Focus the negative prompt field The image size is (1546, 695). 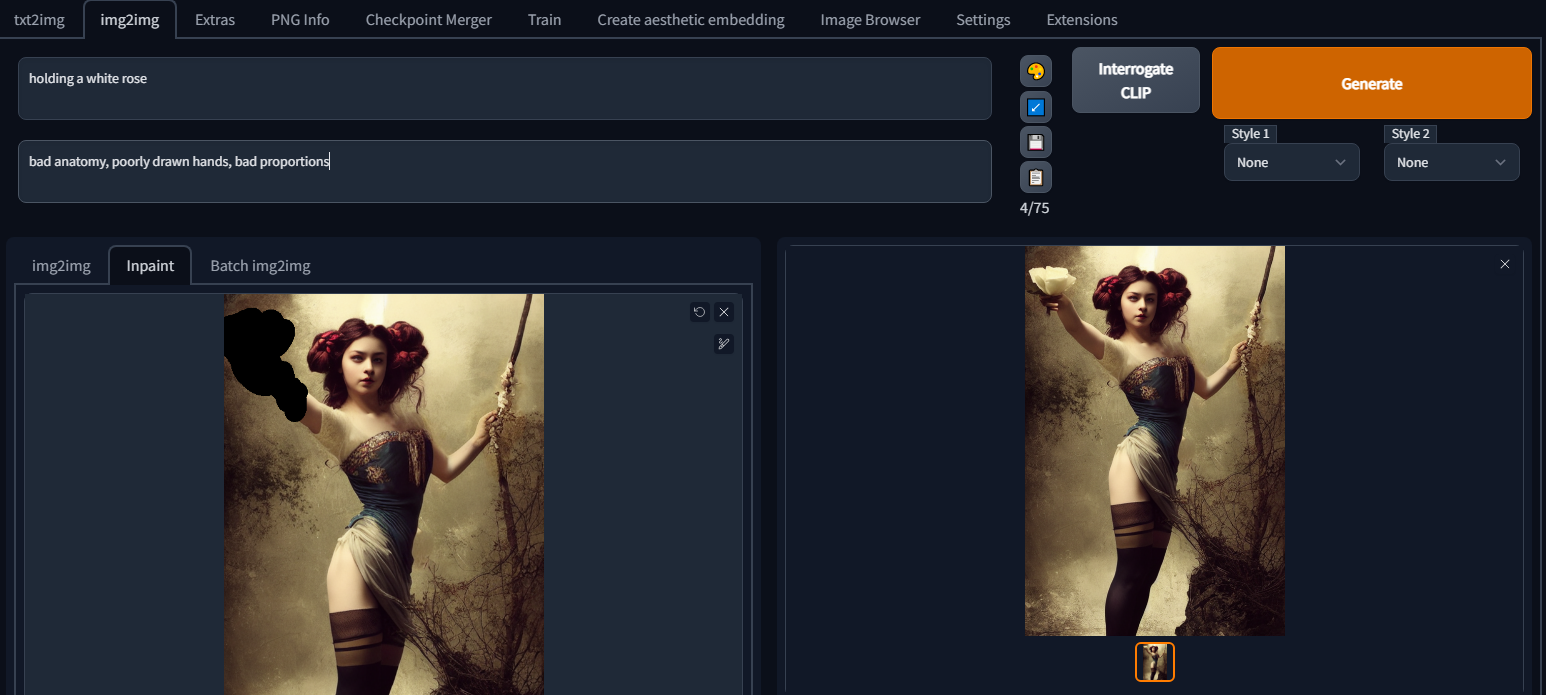click(x=505, y=171)
